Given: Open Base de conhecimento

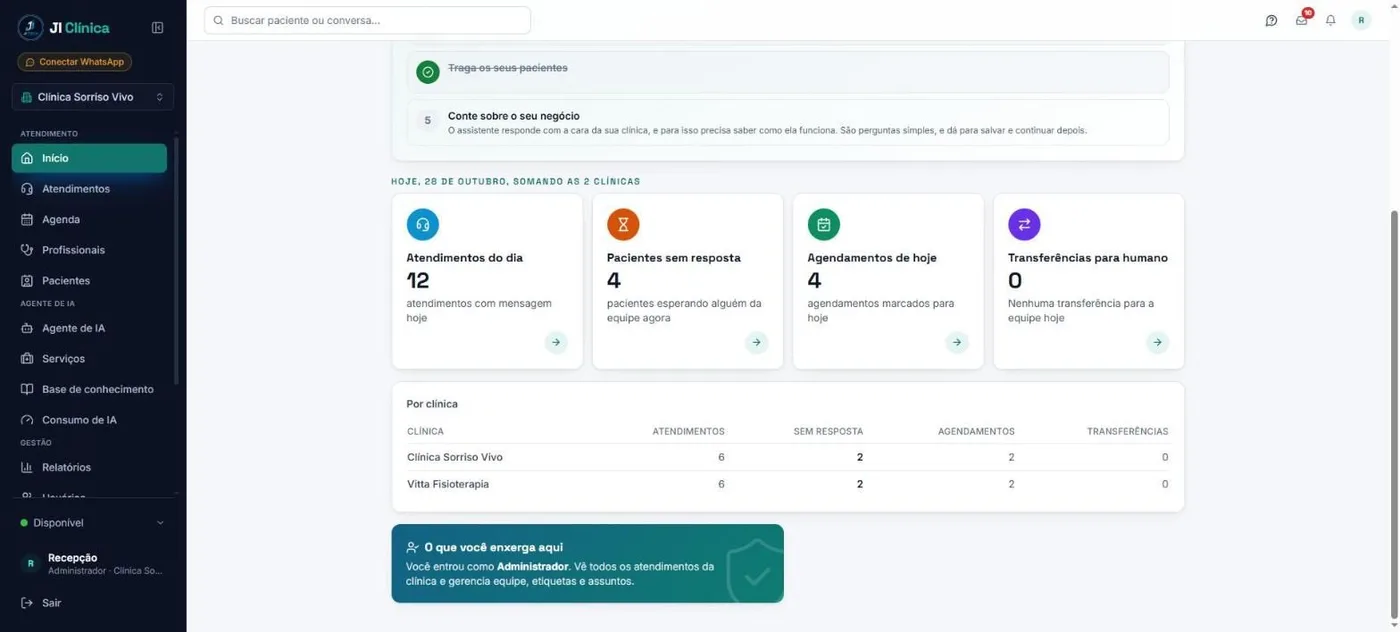Looking at the screenshot, I should (89, 389).
